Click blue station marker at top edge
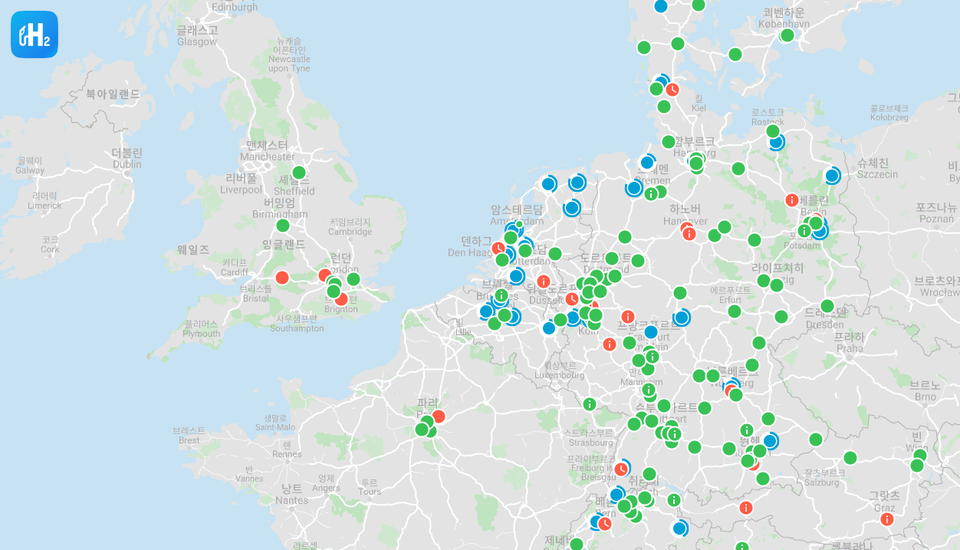 click(660, 6)
